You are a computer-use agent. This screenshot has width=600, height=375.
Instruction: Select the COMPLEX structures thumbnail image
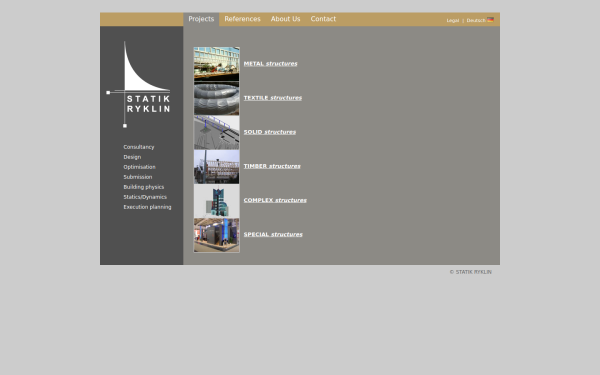(217, 201)
